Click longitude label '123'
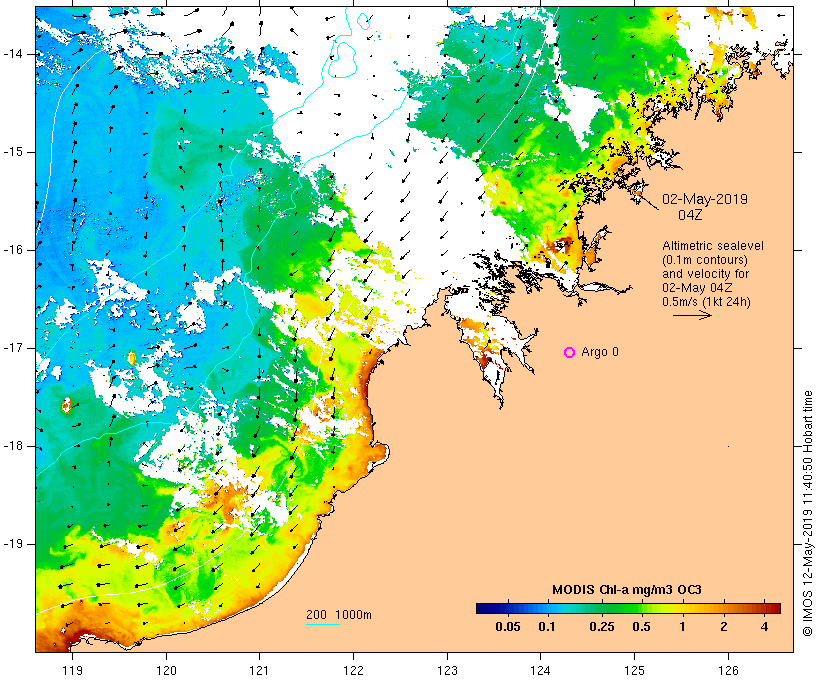This screenshot has width=820, height=680. pyautogui.click(x=447, y=670)
